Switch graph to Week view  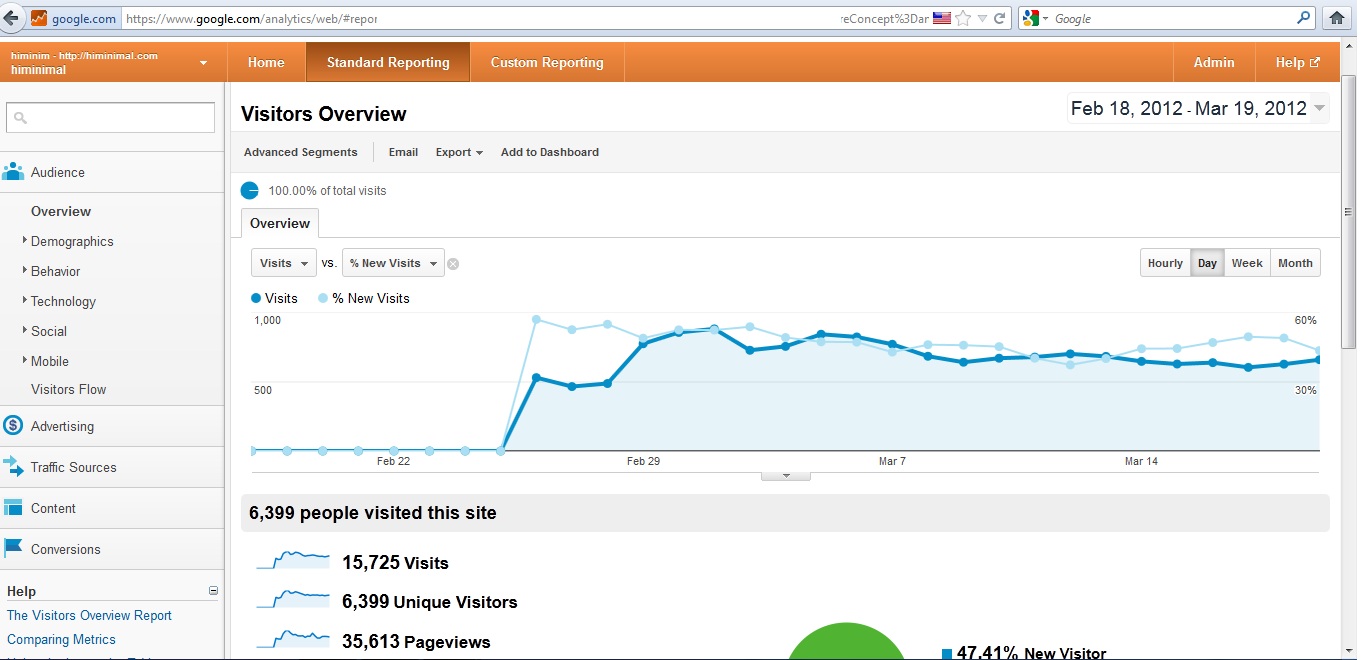tap(1247, 263)
